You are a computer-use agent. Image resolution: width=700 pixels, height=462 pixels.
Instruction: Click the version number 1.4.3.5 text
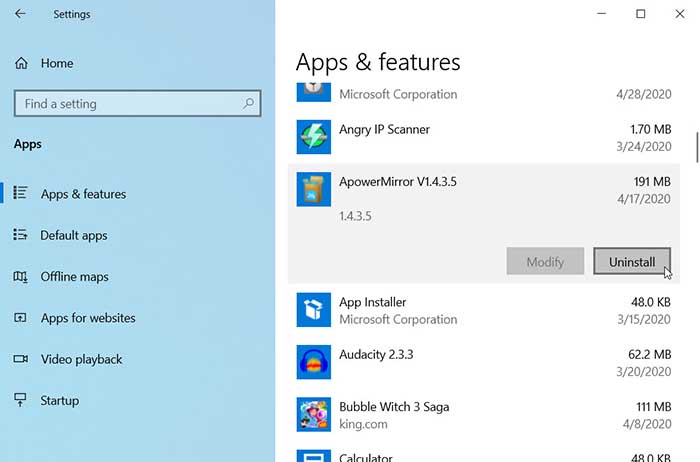coord(355,216)
